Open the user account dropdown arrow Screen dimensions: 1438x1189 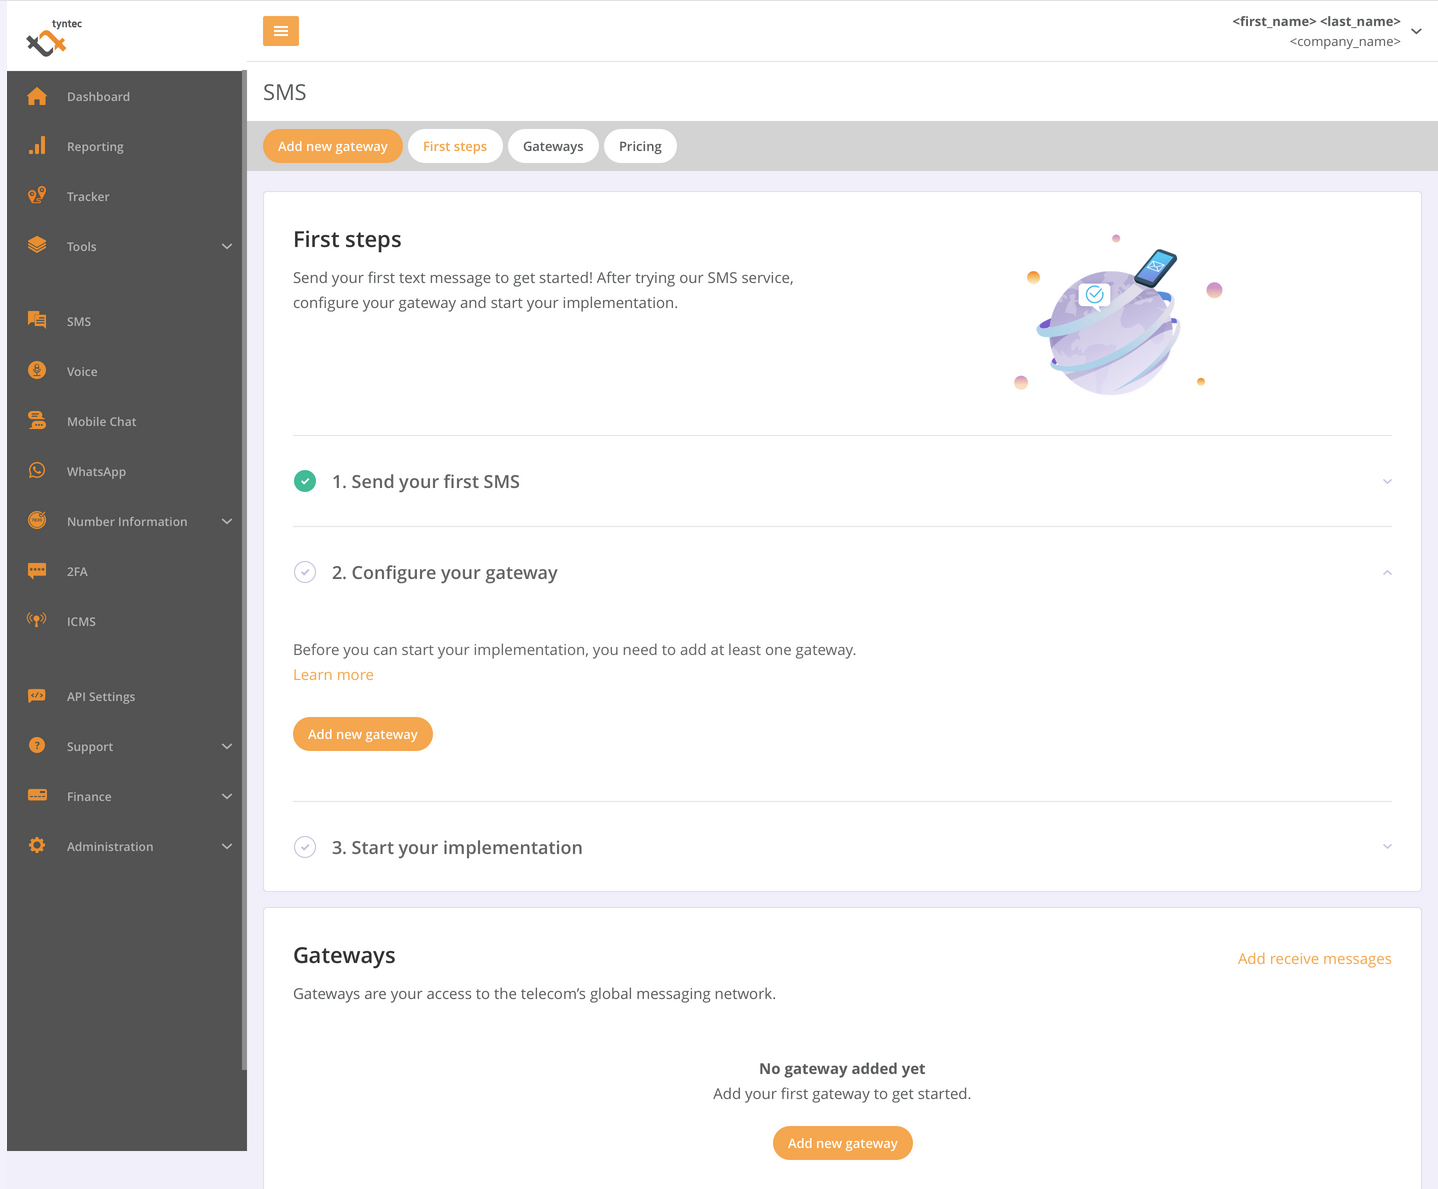point(1416,31)
